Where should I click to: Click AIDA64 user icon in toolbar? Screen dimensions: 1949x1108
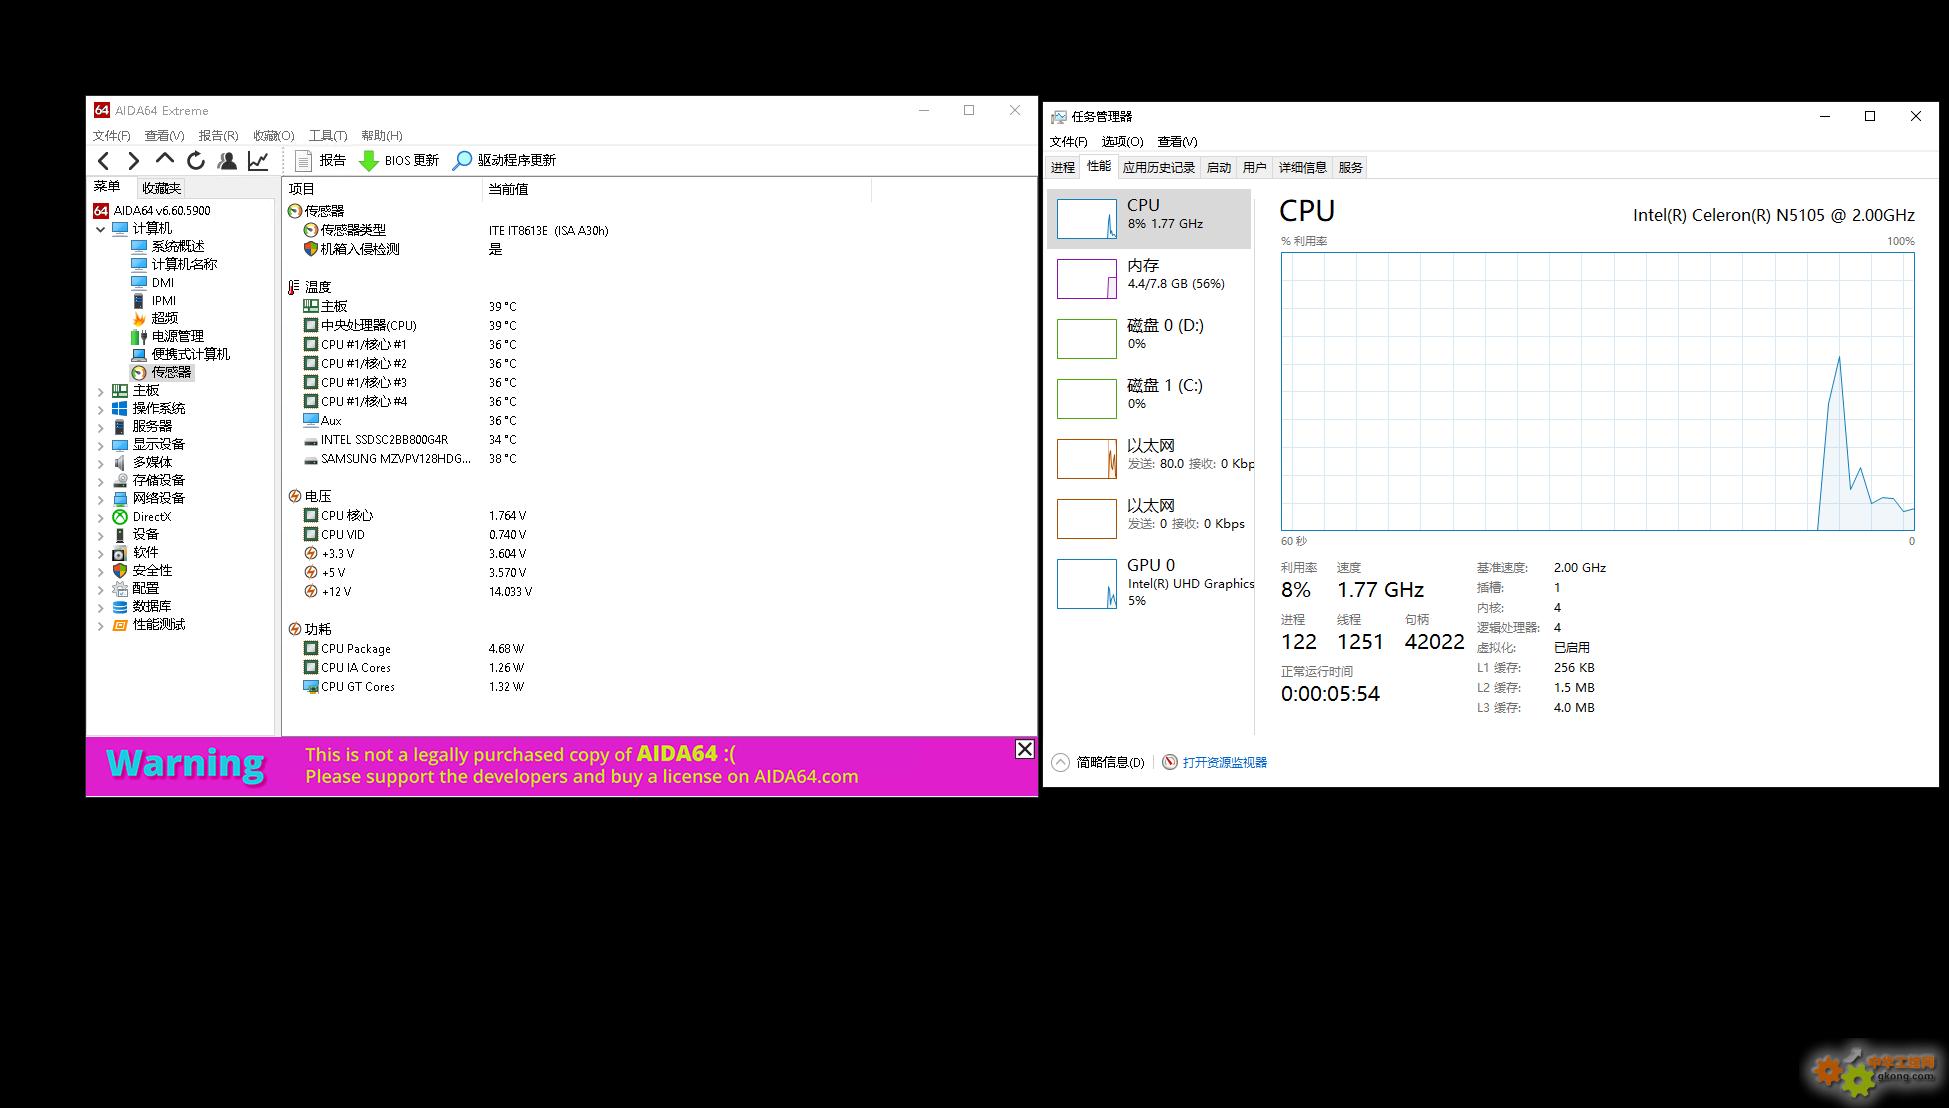pos(227,160)
